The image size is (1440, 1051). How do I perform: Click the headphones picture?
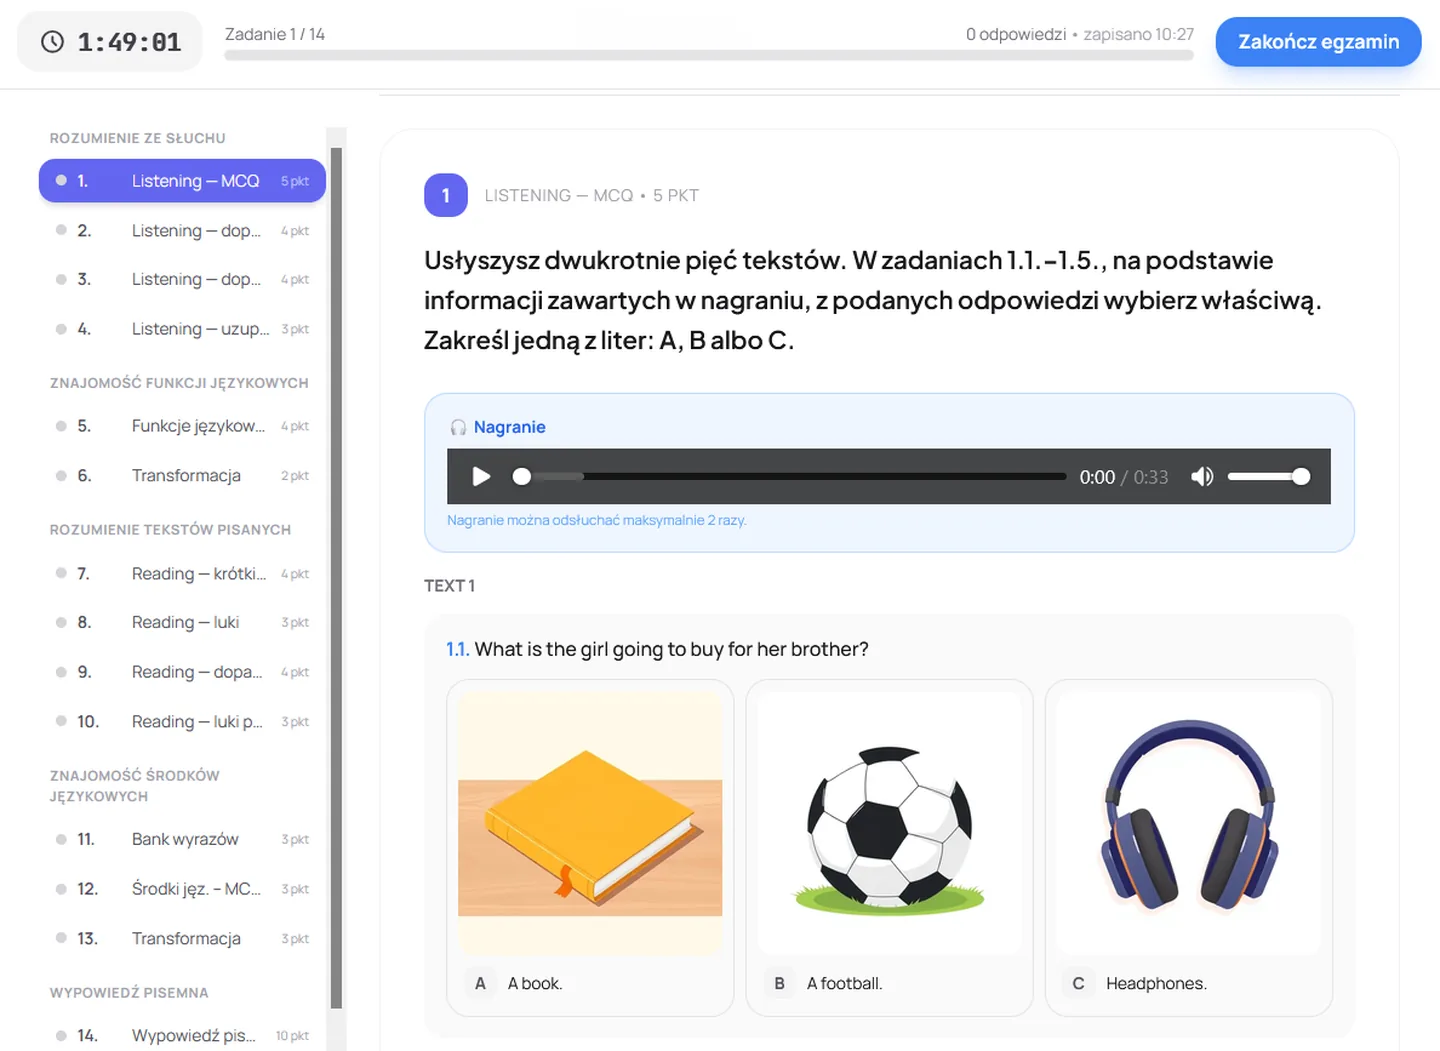click(x=1188, y=822)
